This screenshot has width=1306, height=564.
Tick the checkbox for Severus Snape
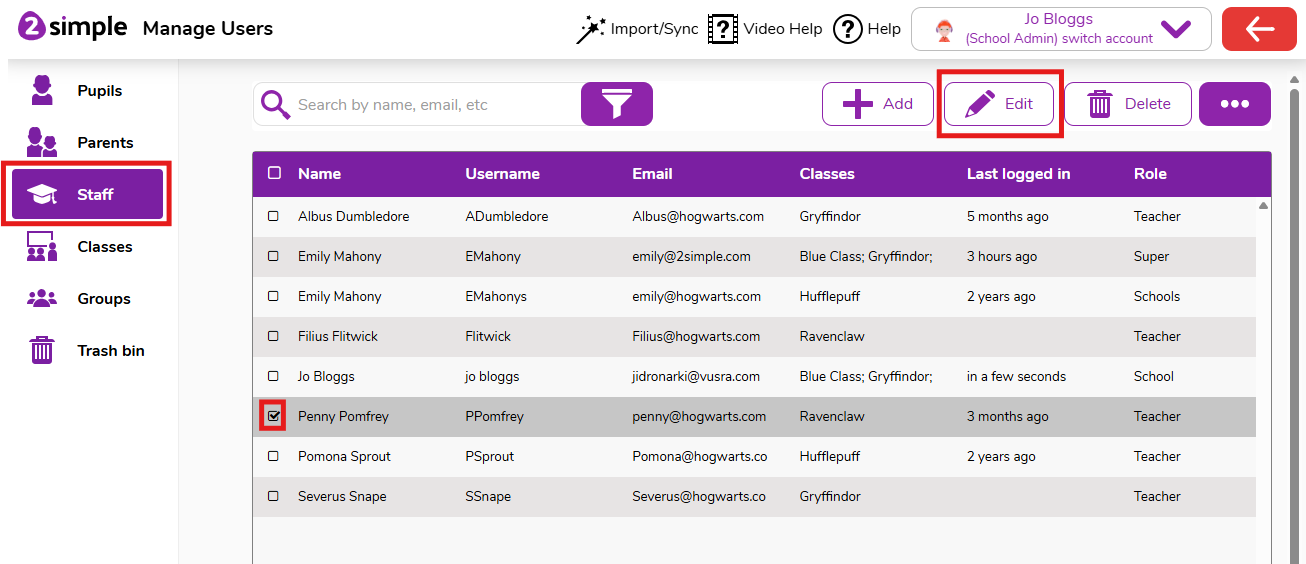[273, 496]
